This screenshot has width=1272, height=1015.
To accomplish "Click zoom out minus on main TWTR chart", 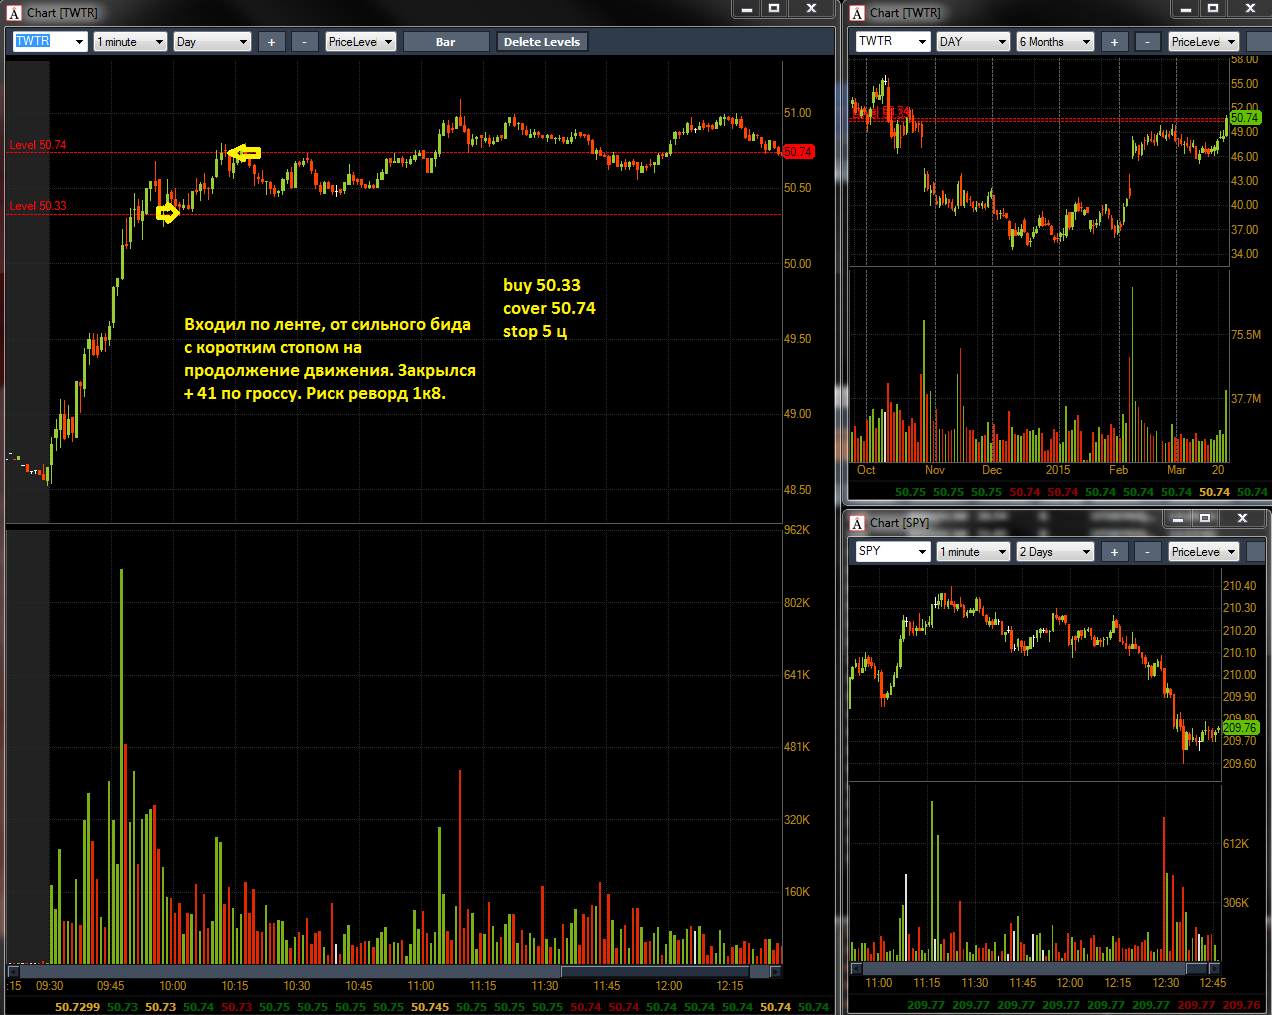I will coord(305,42).
